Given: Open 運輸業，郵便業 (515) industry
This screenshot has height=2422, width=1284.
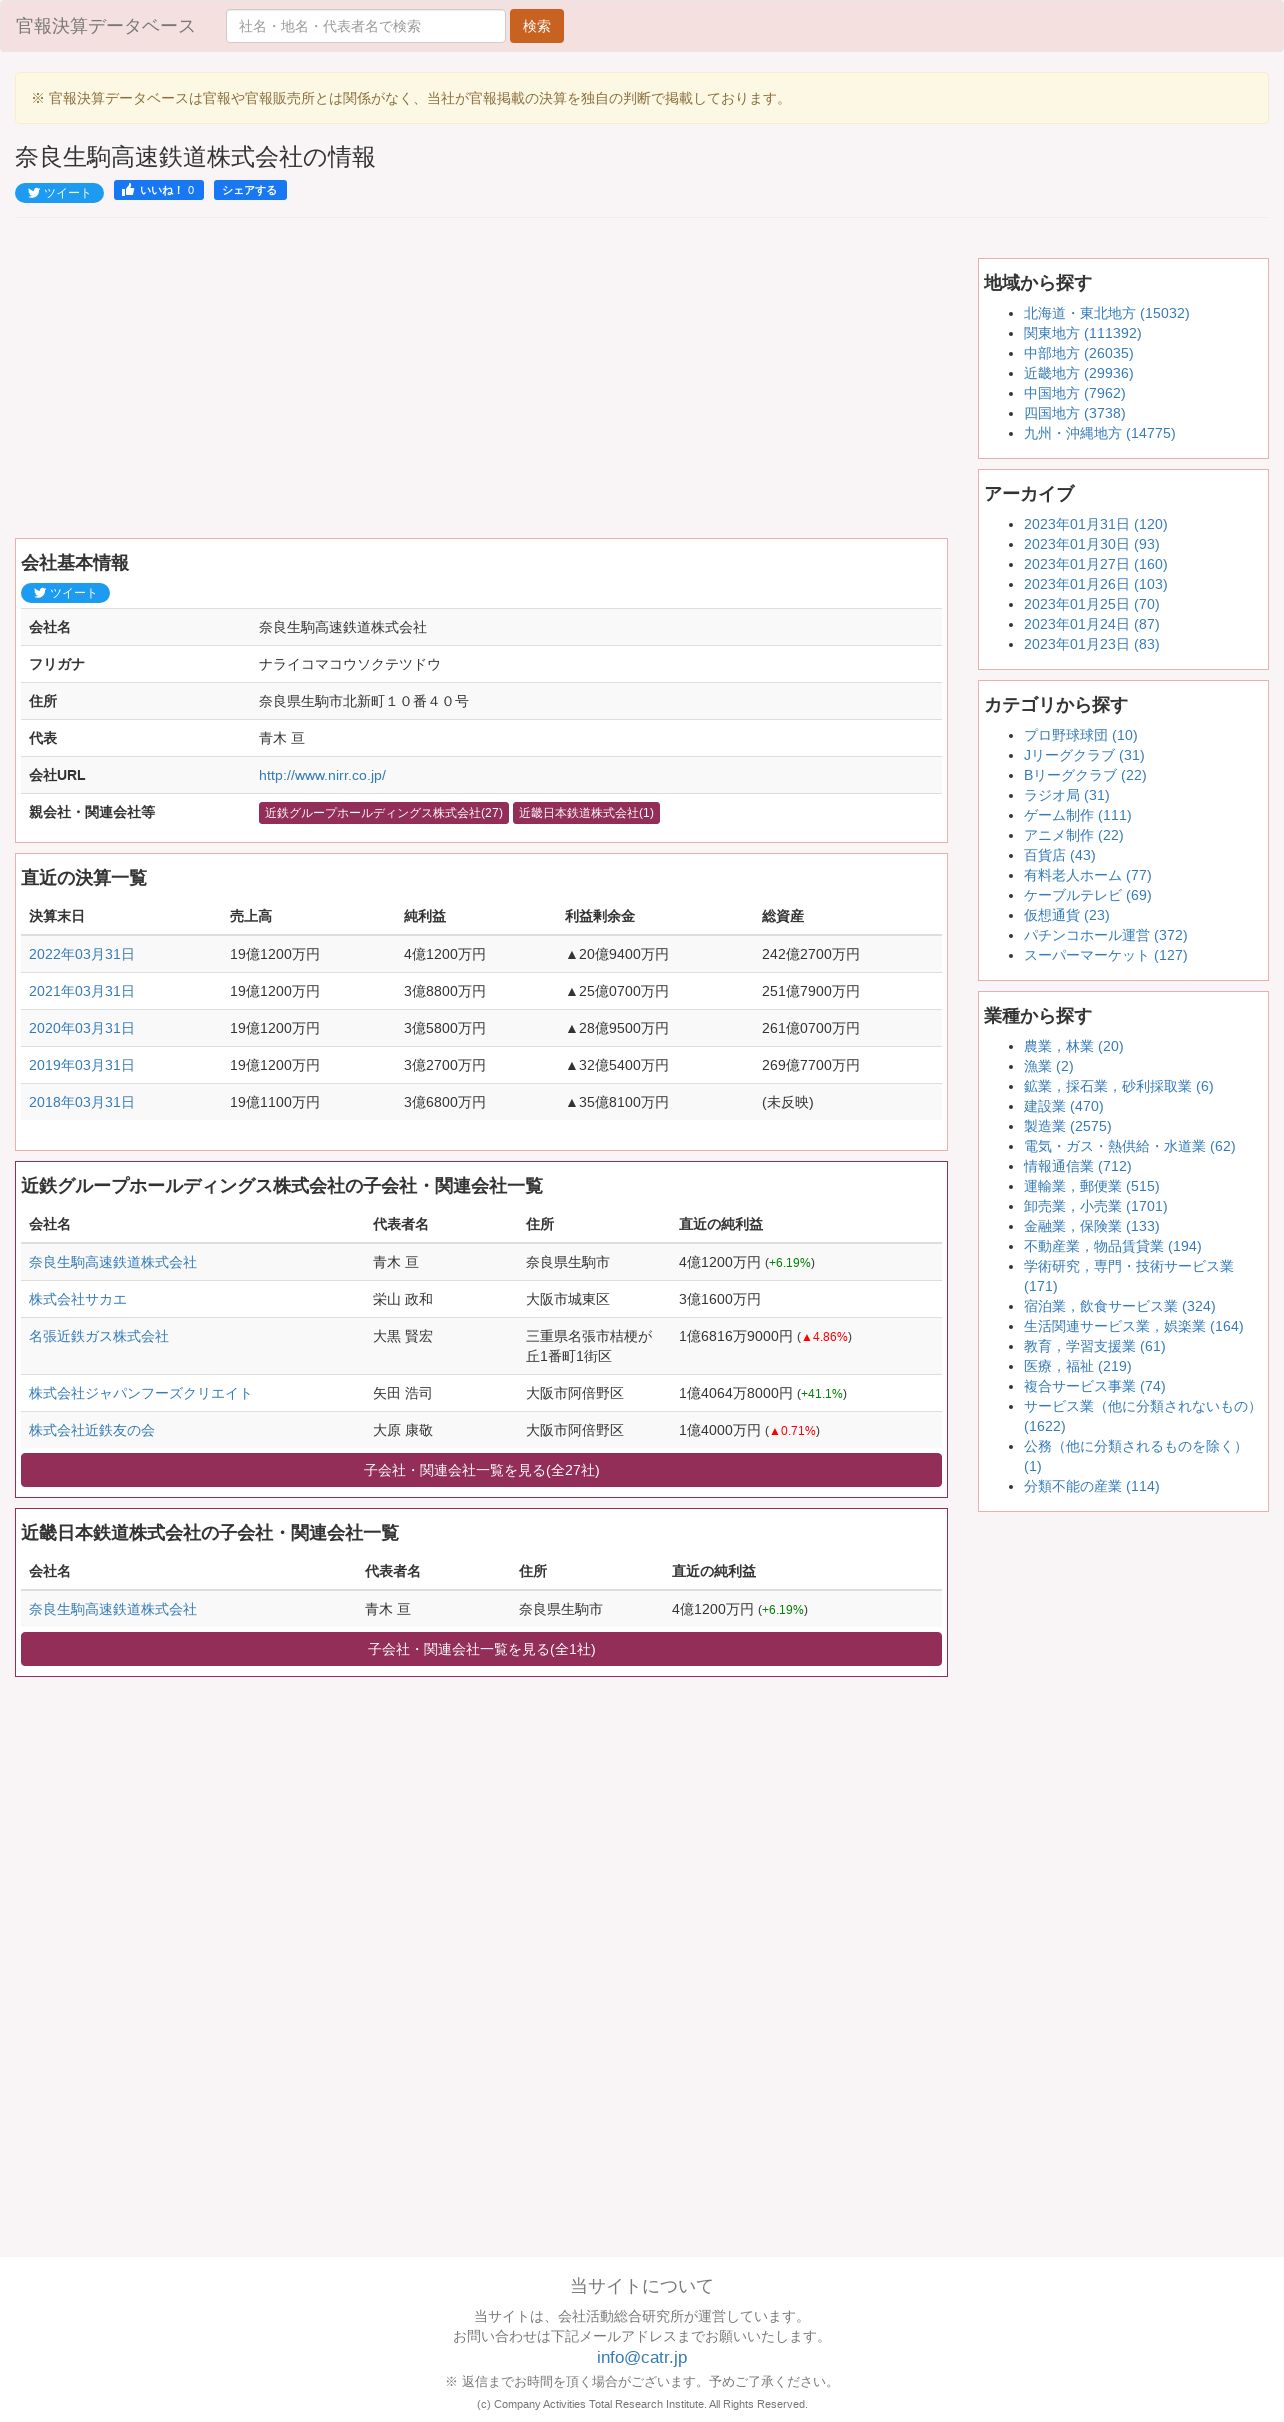Looking at the screenshot, I should pos(1091,1186).
